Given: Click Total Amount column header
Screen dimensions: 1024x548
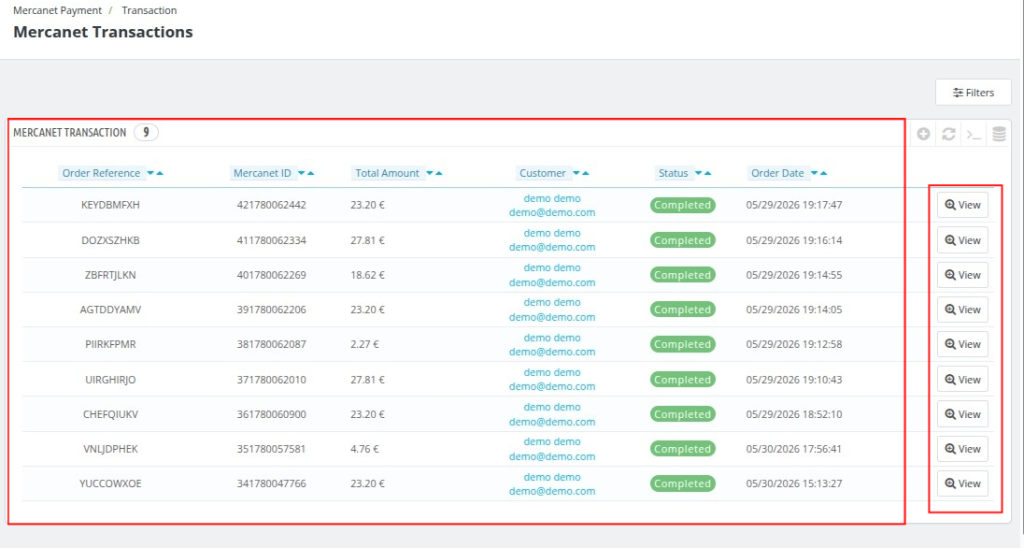Looking at the screenshot, I should [x=387, y=173].
